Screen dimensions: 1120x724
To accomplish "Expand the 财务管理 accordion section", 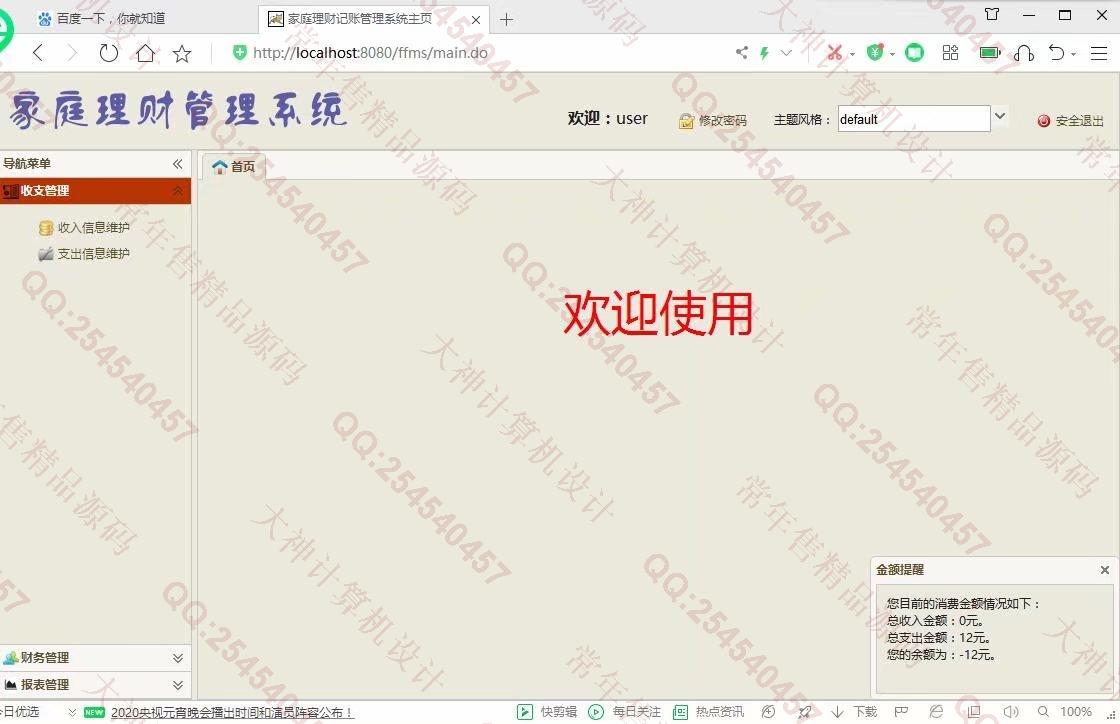I will [x=178, y=658].
